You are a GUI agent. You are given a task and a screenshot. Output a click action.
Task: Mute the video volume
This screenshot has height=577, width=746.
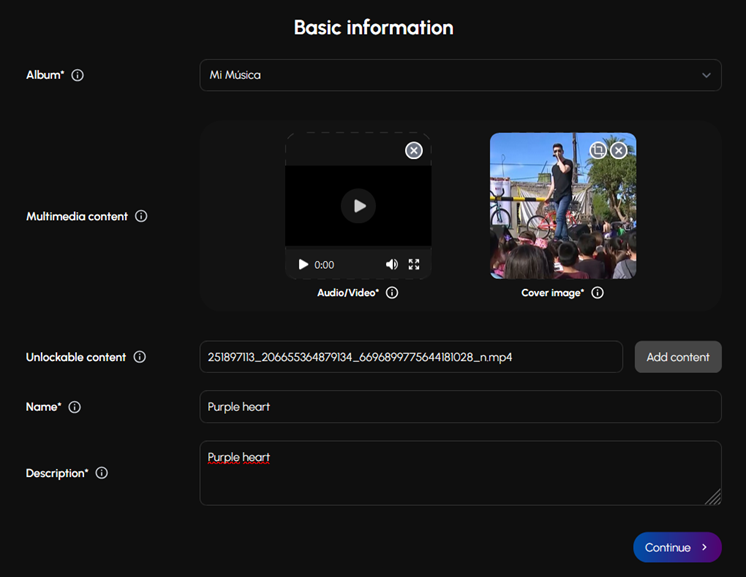click(391, 265)
